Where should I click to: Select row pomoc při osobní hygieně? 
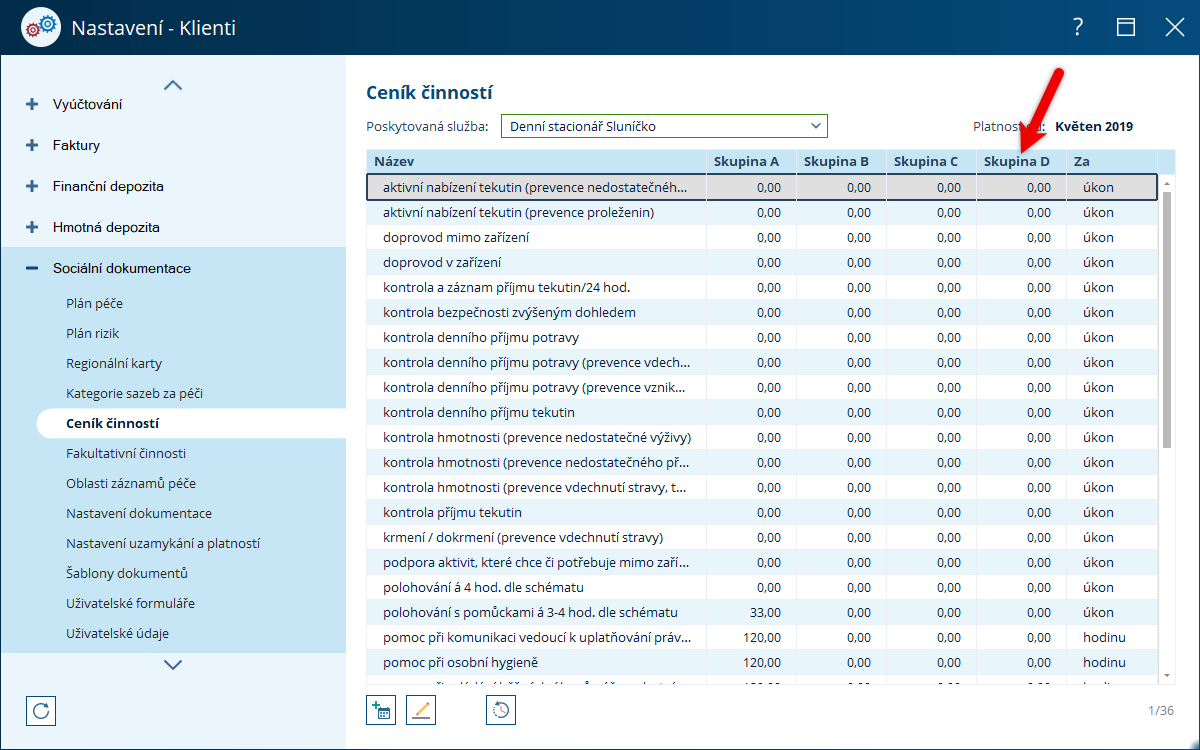pyautogui.click(x=762, y=663)
